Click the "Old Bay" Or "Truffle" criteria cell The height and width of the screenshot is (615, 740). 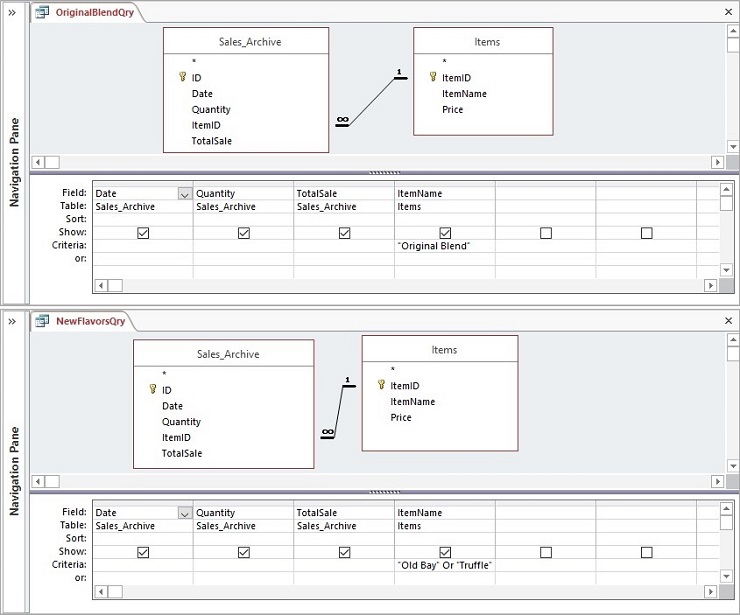click(x=444, y=565)
